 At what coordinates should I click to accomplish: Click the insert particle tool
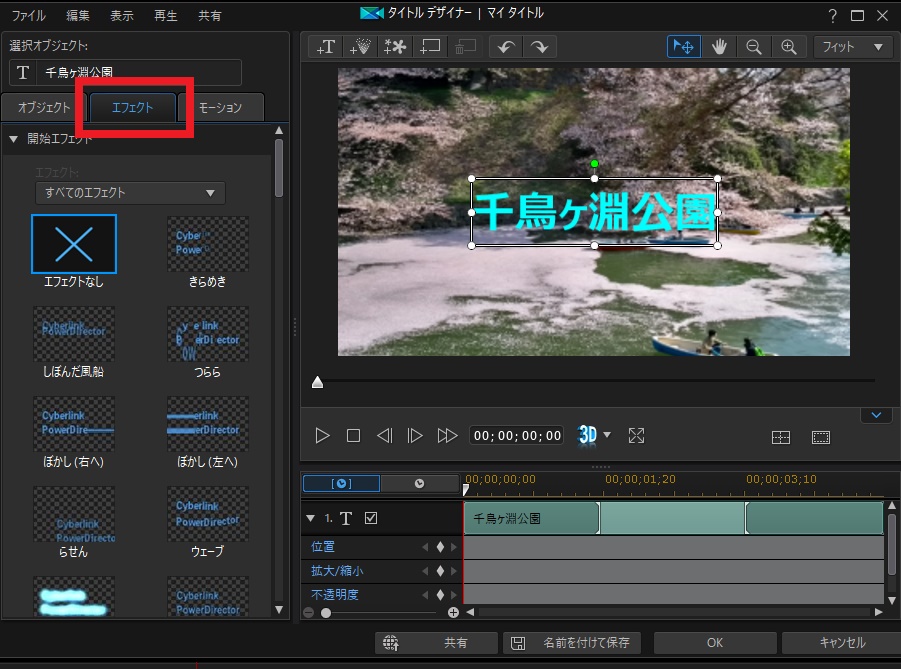click(x=359, y=47)
